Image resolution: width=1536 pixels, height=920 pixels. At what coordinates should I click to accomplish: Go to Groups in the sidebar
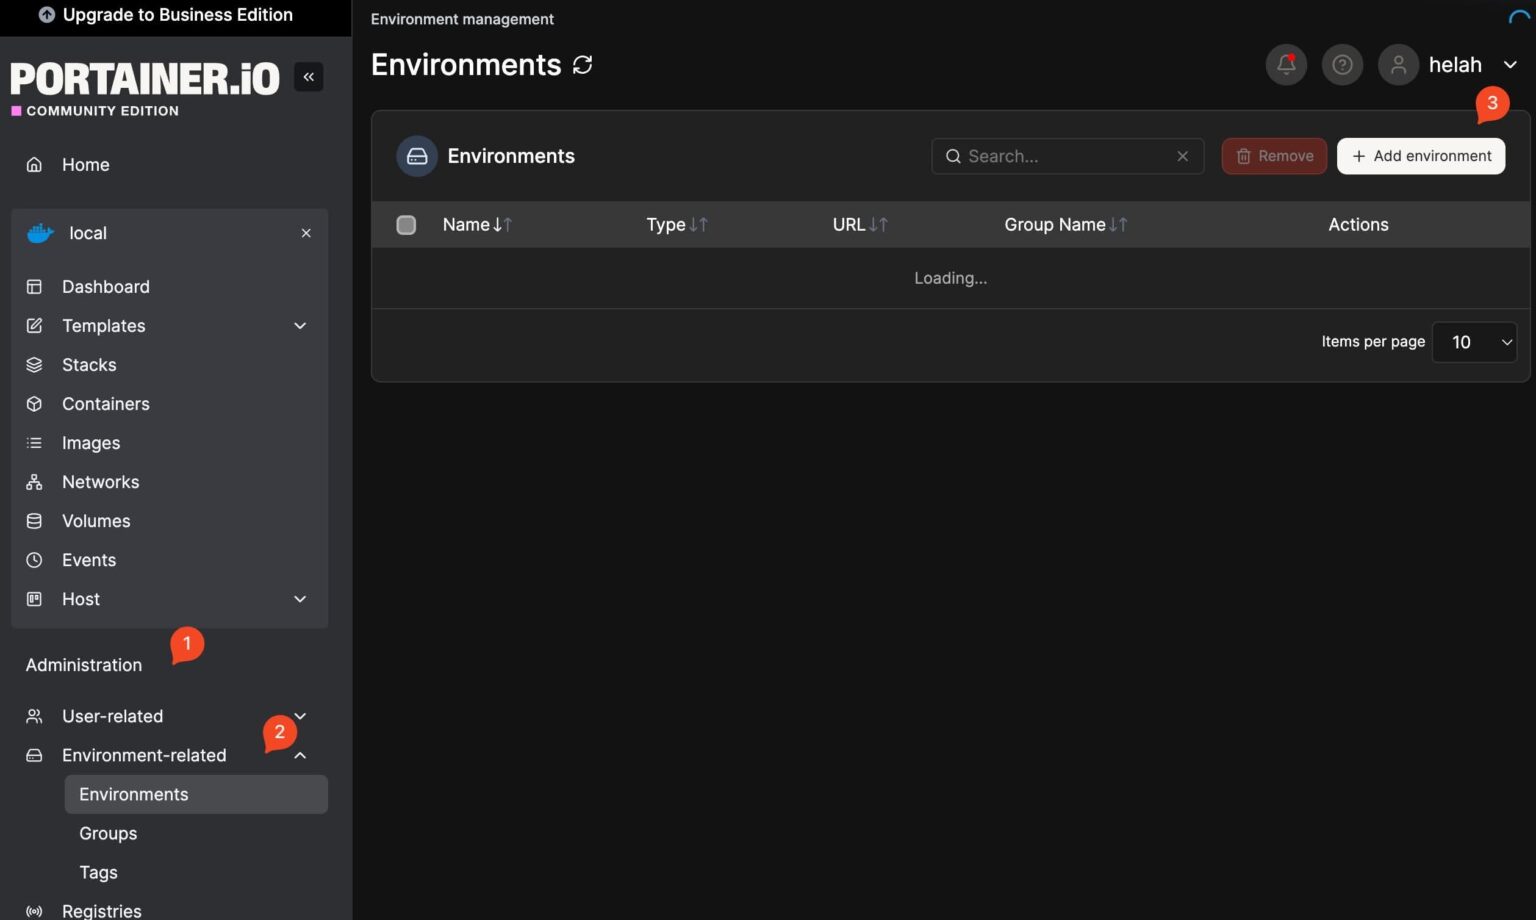[x=108, y=833]
